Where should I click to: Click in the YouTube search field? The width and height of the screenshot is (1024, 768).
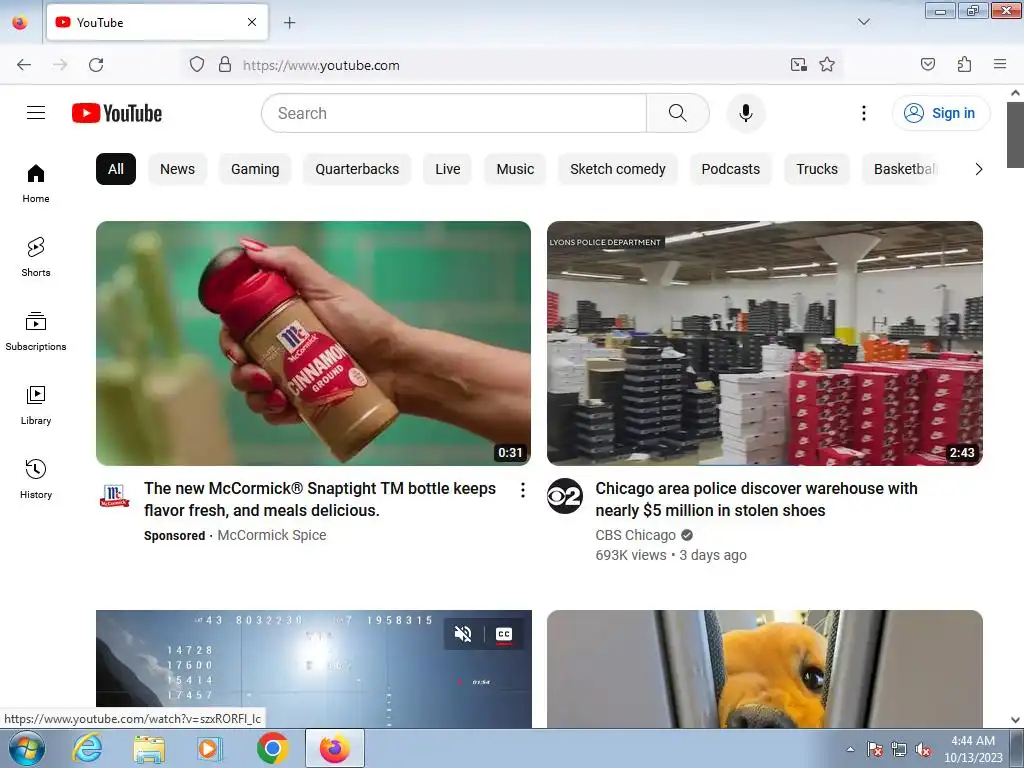tap(454, 113)
